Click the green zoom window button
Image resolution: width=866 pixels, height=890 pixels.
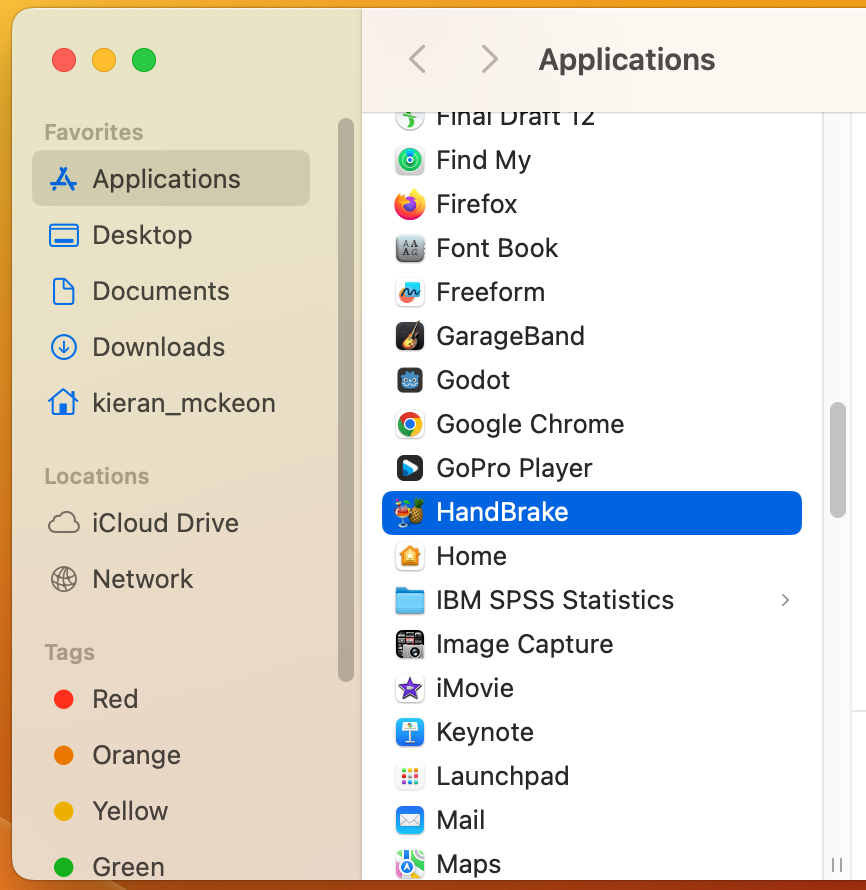tap(144, 60)
